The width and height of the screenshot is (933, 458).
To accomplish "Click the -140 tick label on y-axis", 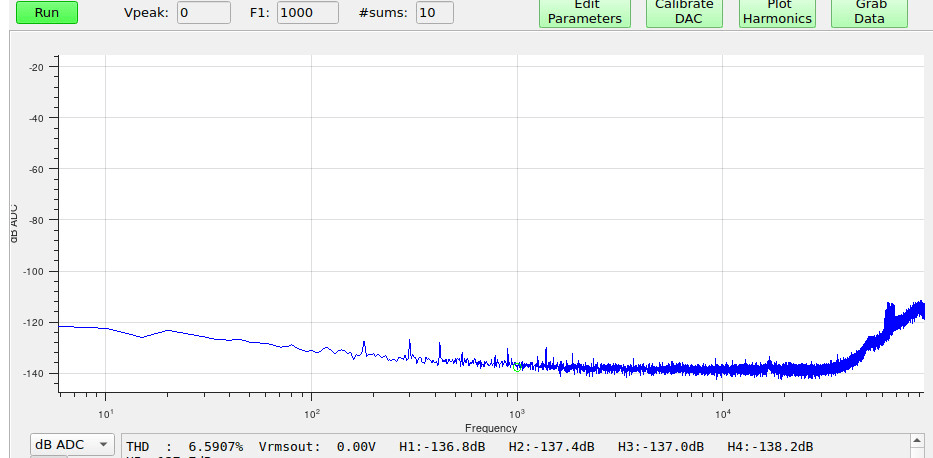I will pos(34,374).
